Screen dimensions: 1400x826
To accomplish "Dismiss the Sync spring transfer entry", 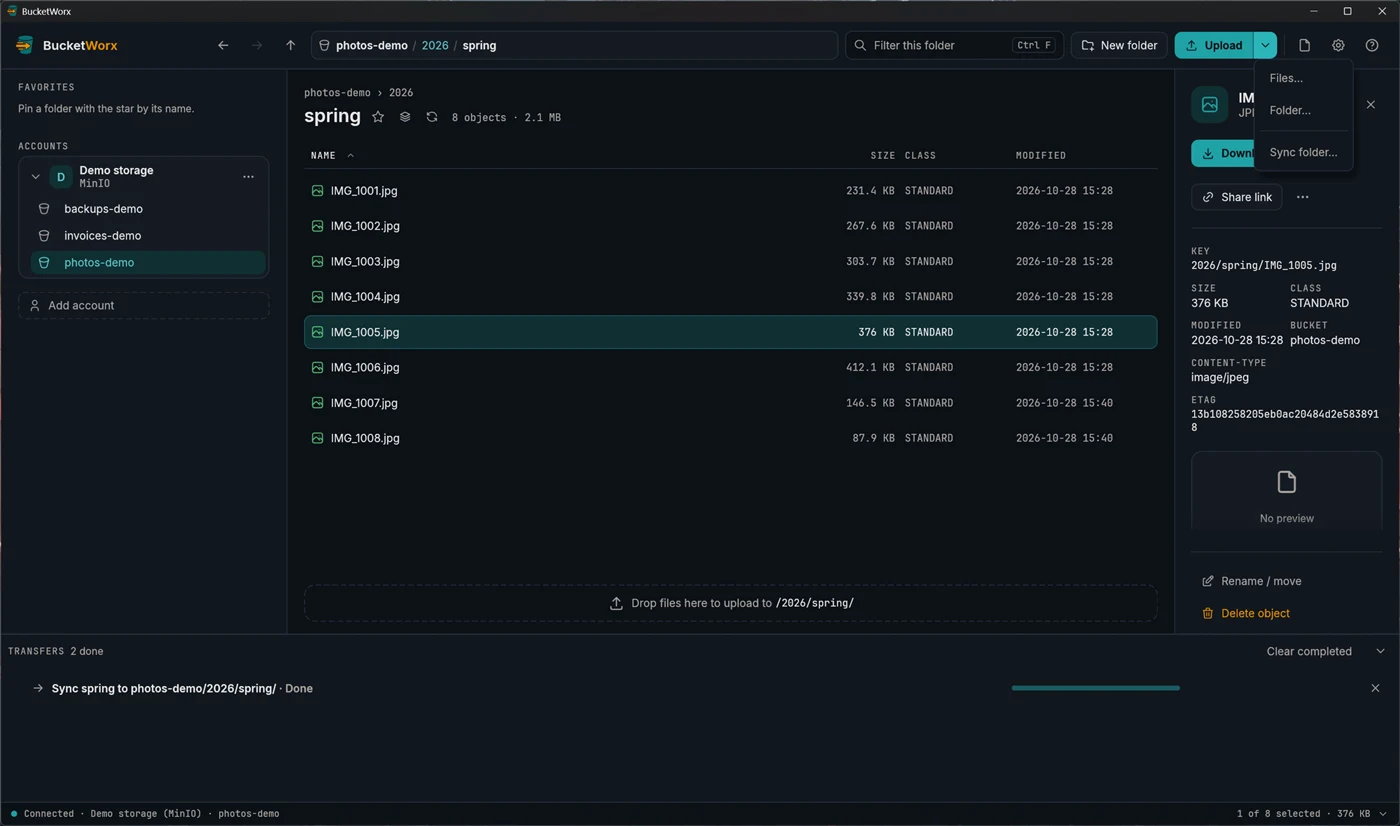I will click(x=1375, y=688).
